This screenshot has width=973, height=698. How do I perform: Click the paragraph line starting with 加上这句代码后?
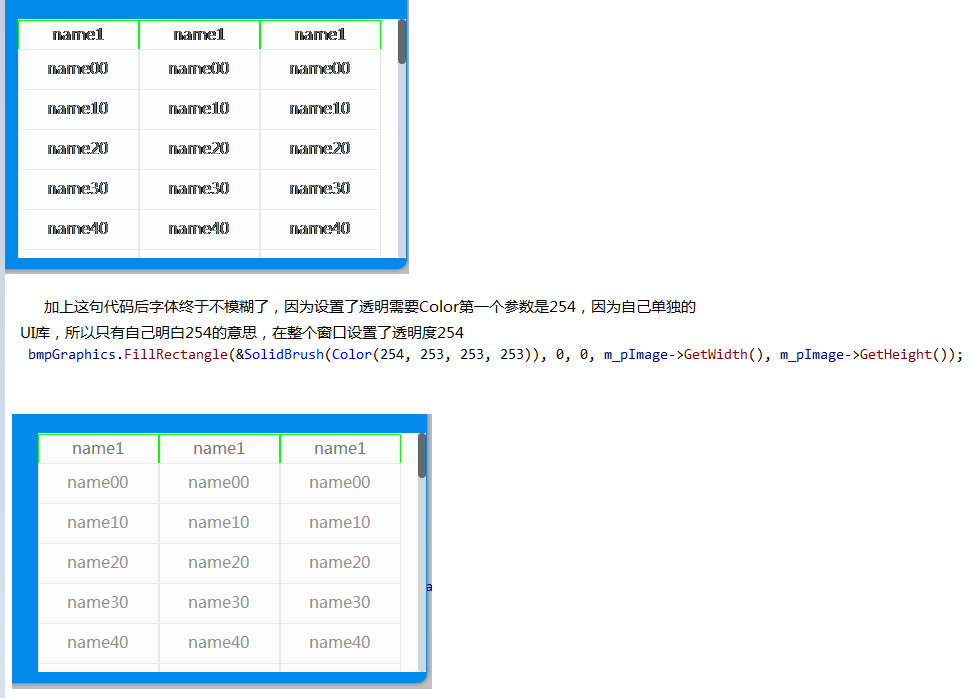pos(370,307)
